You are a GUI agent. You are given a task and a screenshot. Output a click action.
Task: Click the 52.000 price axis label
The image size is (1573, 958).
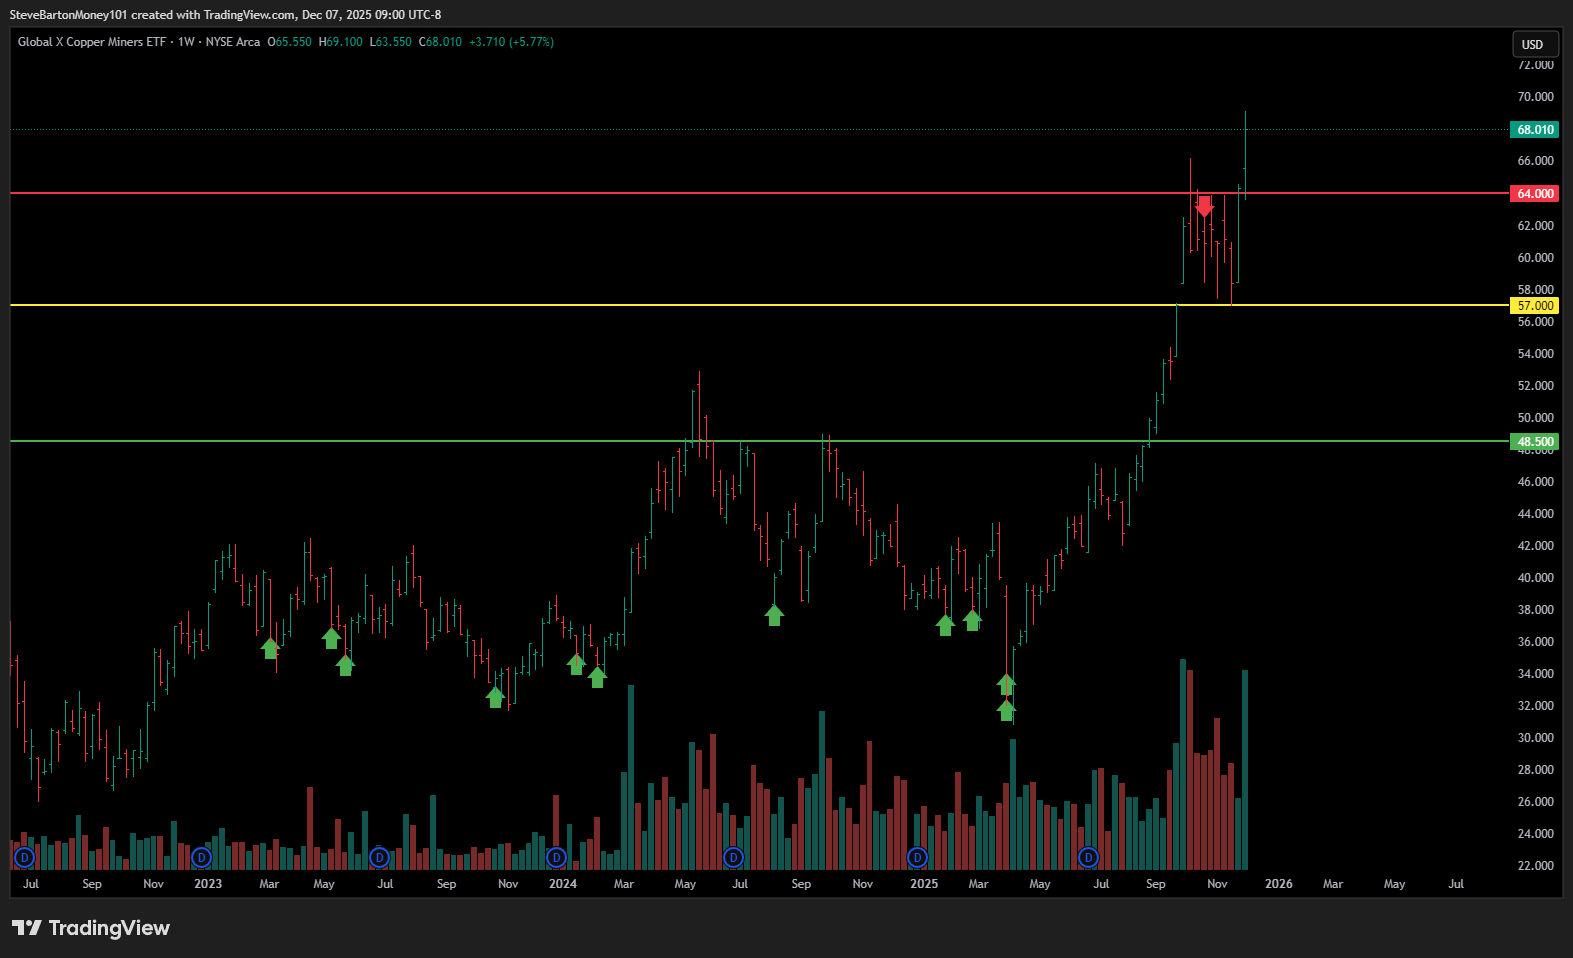coord(1535,386)
